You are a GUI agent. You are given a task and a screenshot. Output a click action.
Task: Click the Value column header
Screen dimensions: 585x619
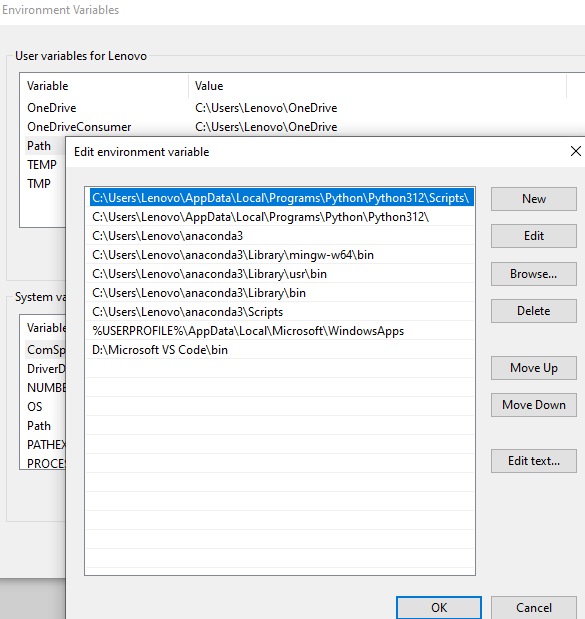tap(377, 86)
